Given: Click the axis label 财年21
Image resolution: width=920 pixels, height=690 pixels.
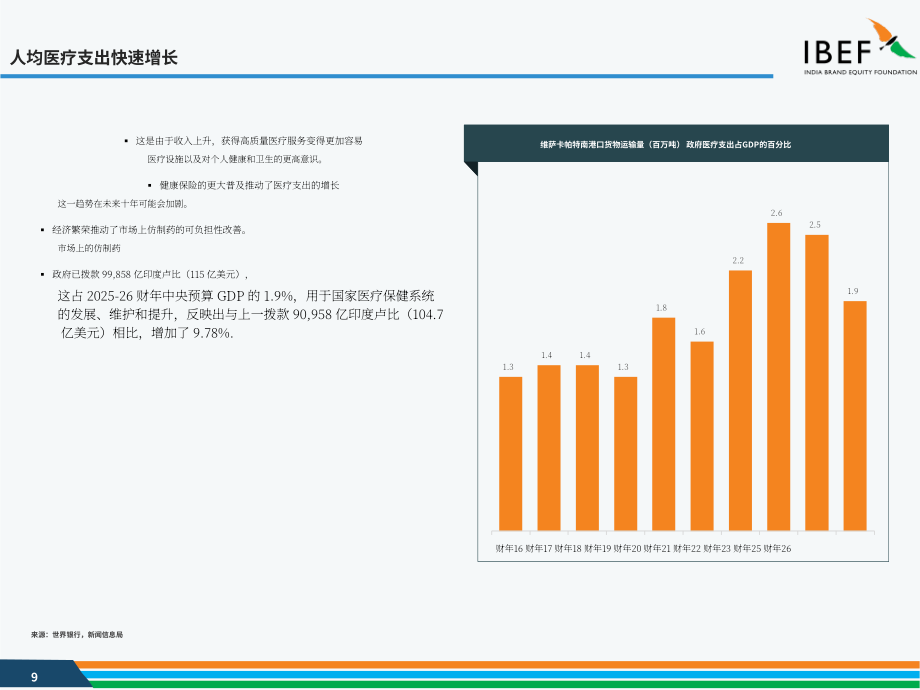Looking at the screenshot, I should point(657,549).
